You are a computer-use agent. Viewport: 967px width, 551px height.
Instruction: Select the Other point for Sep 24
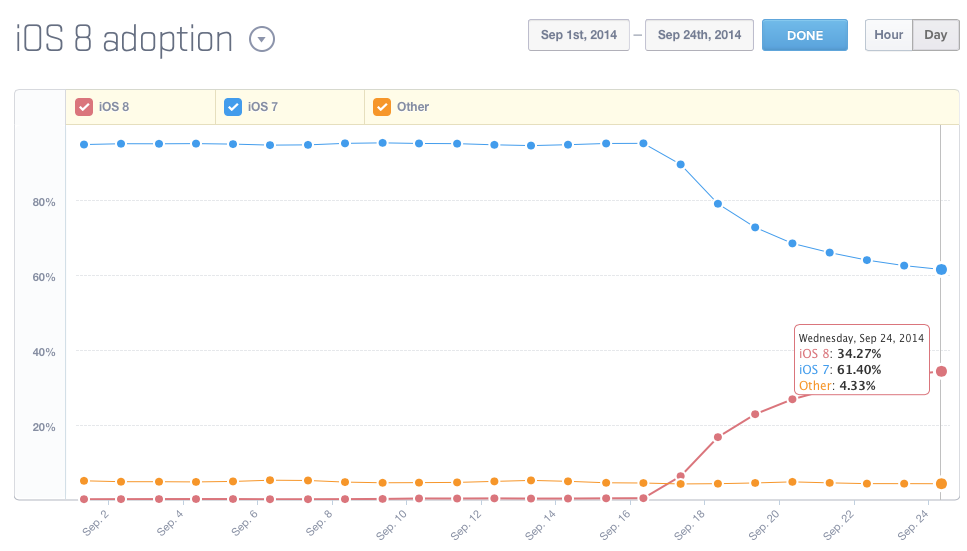coord(941,484)
